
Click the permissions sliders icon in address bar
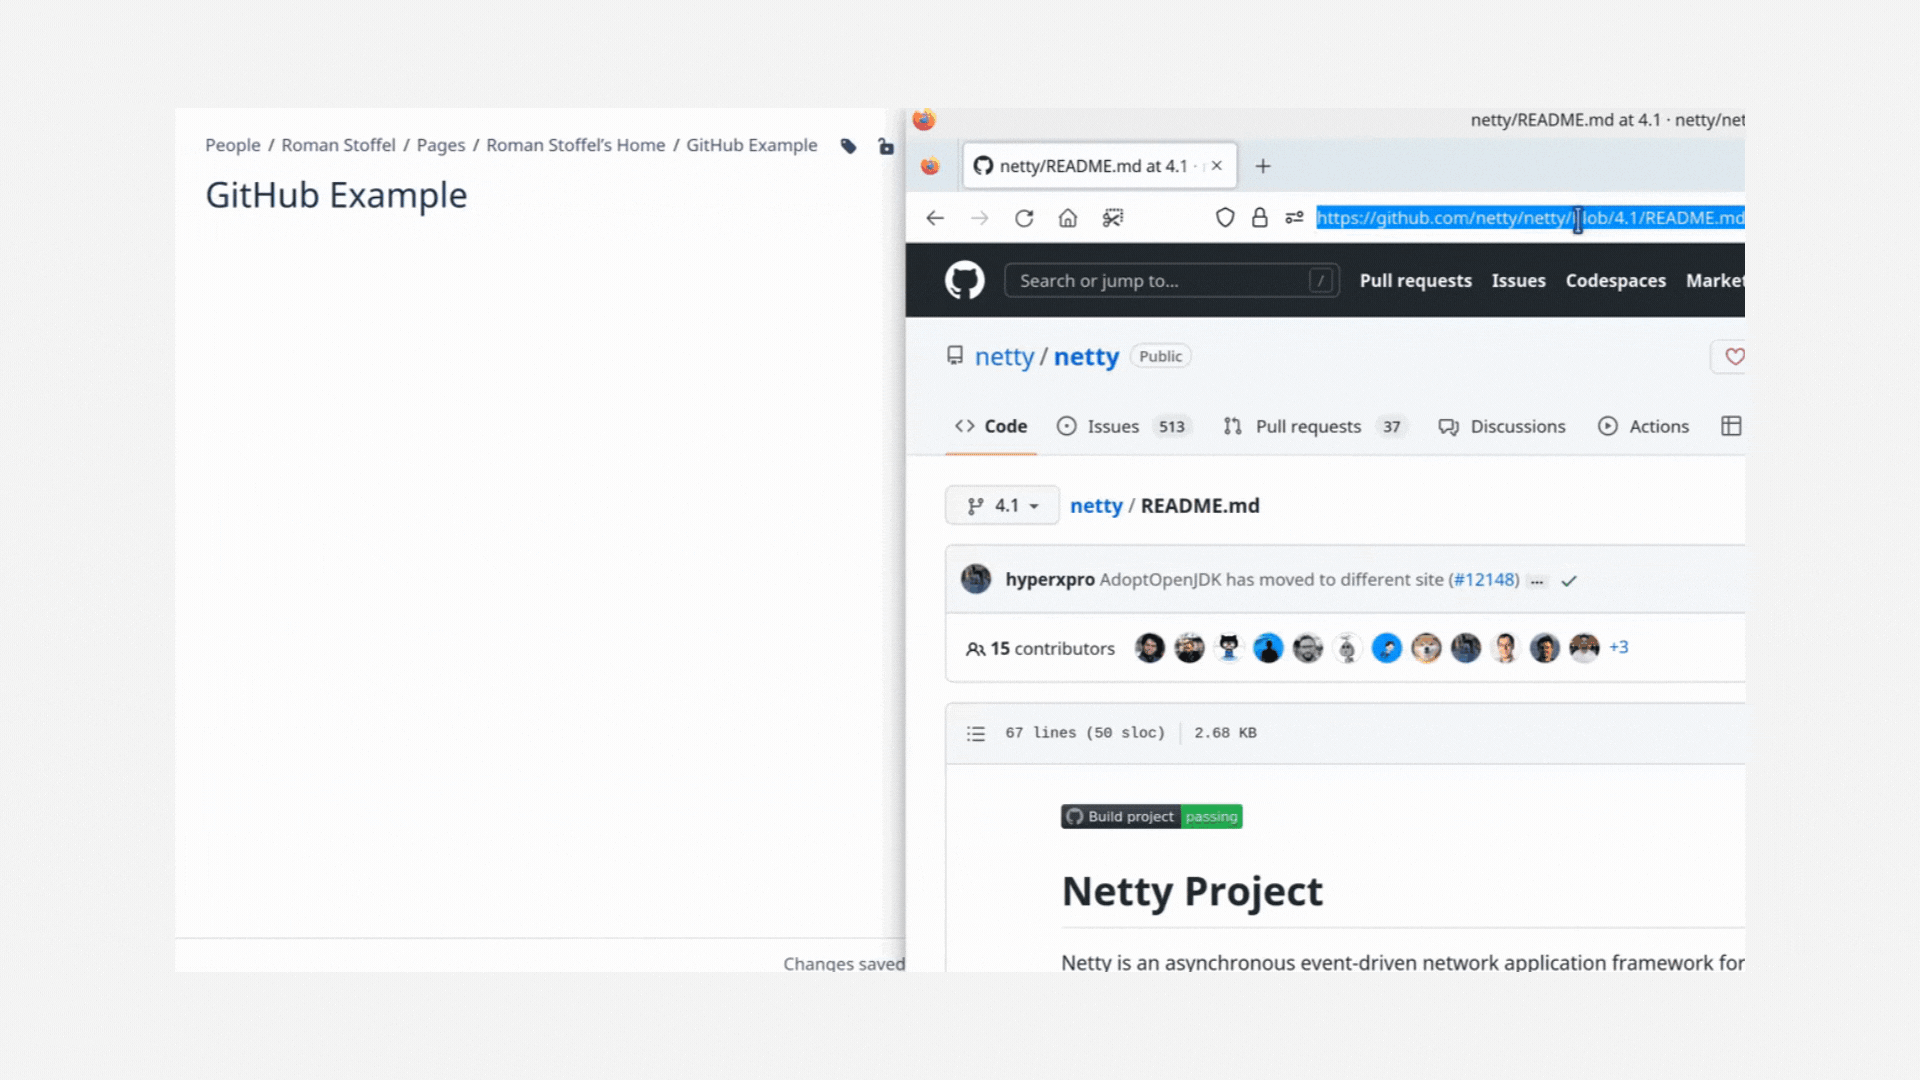click(x=1294, y=218)
